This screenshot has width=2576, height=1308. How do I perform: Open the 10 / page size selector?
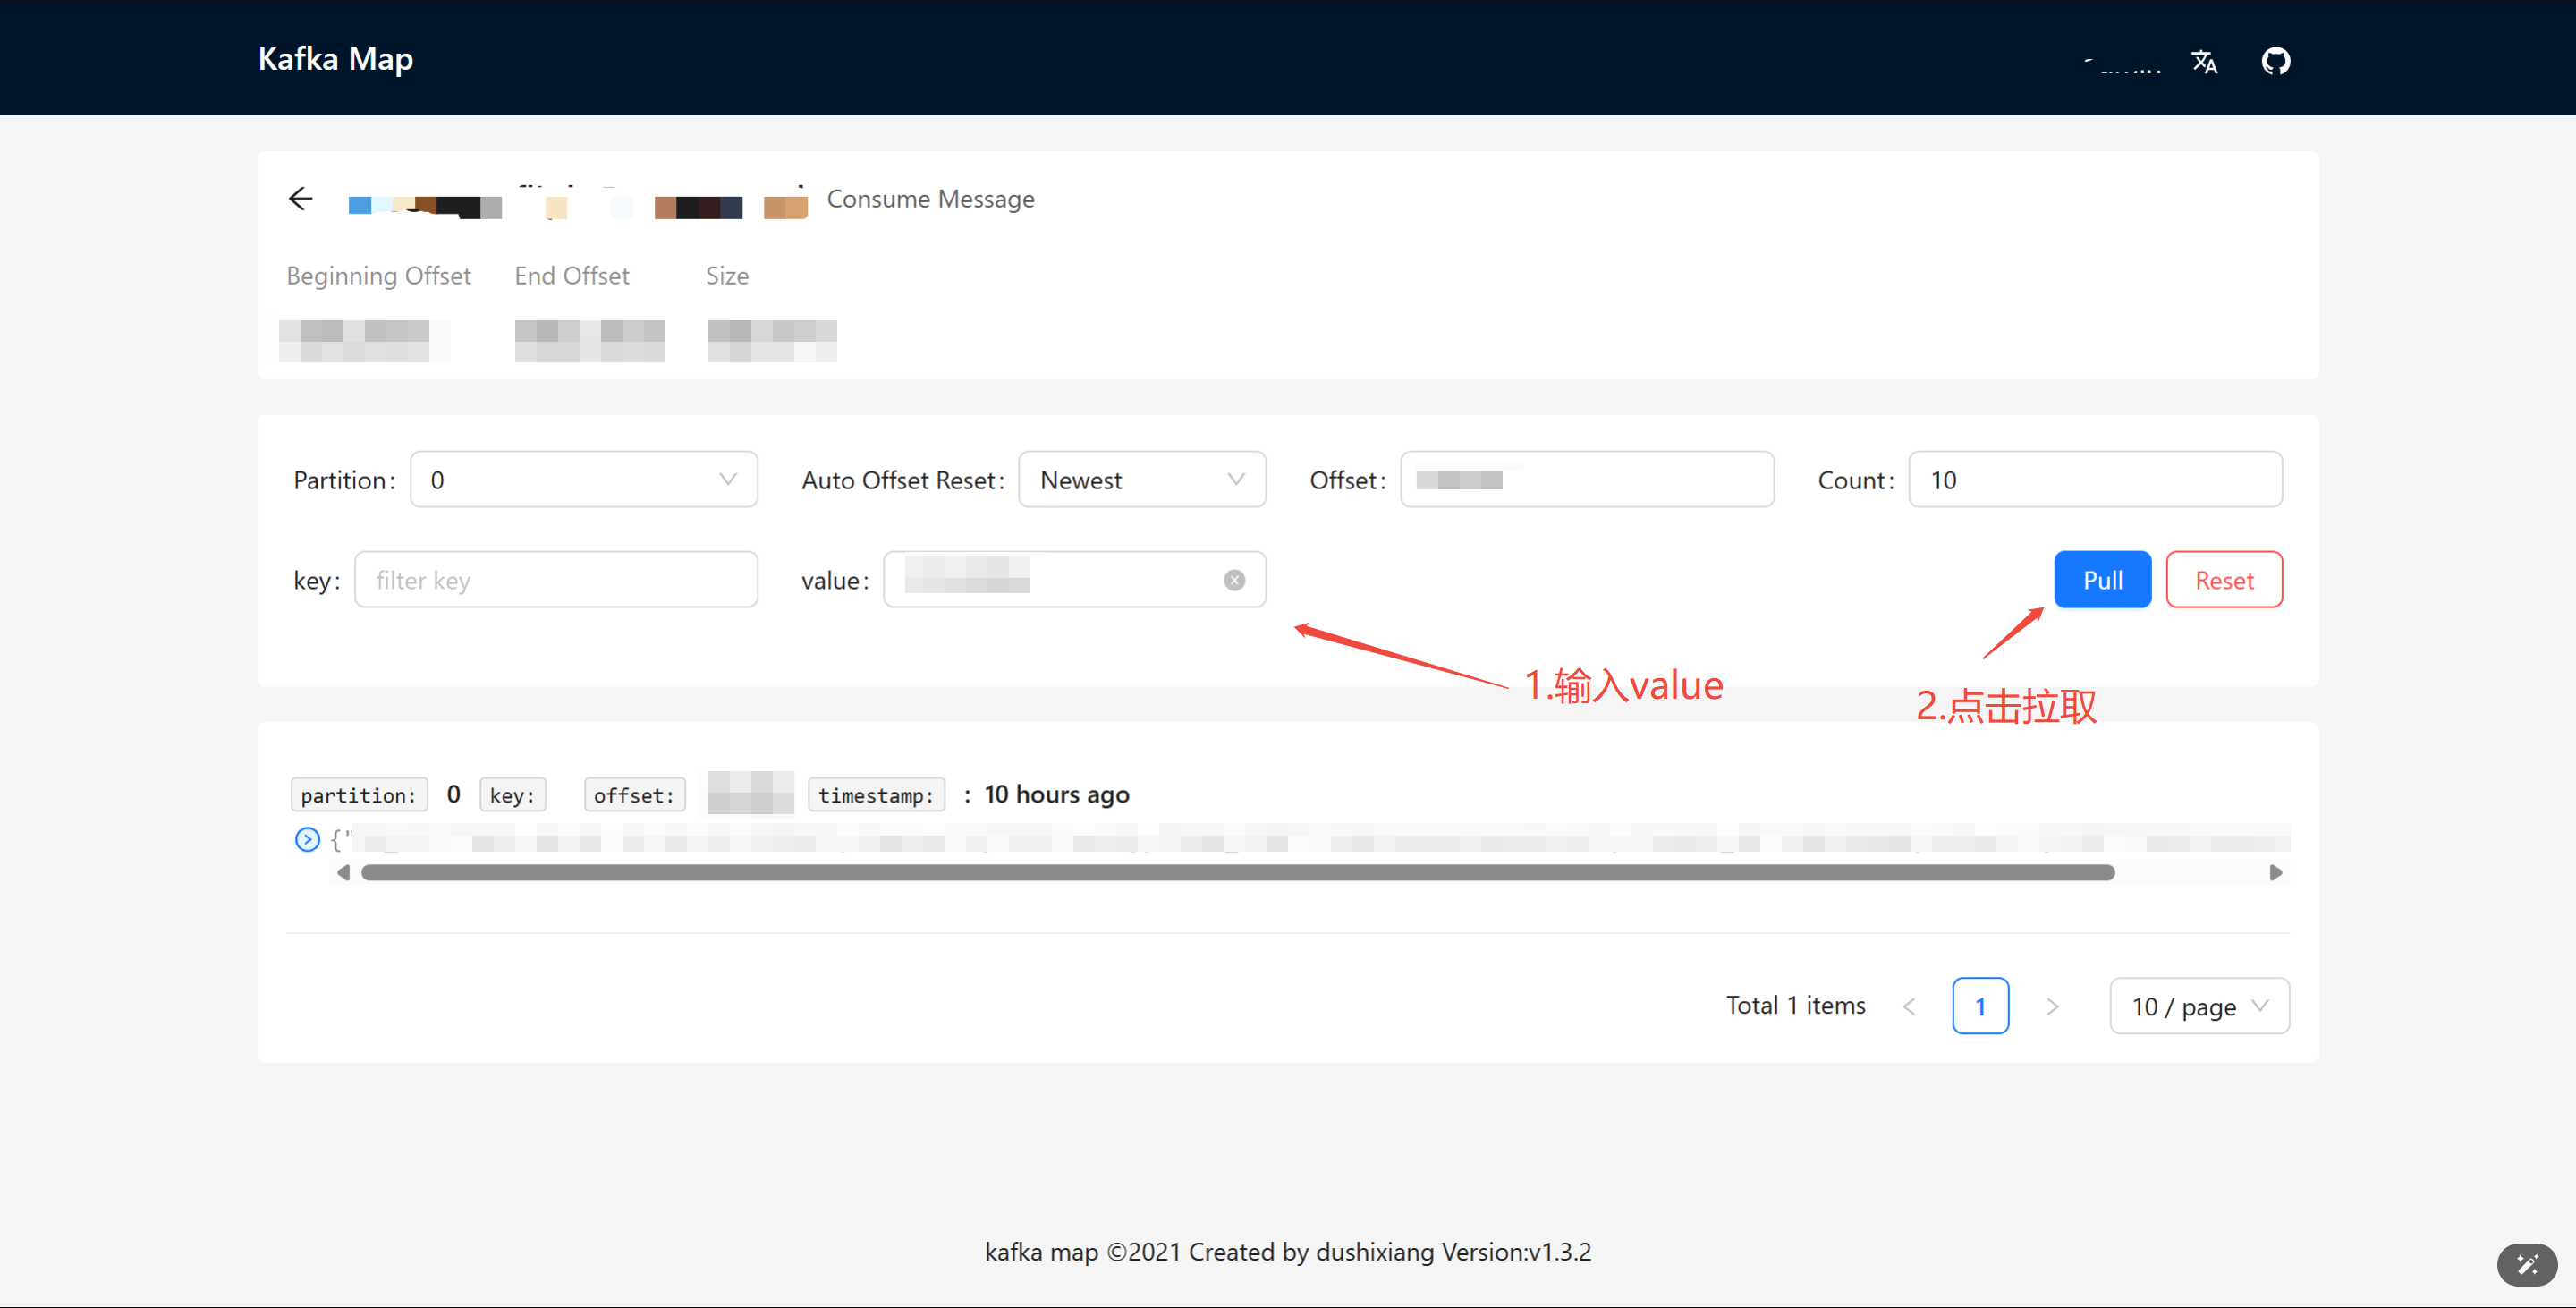[x=2198, y=1006]
